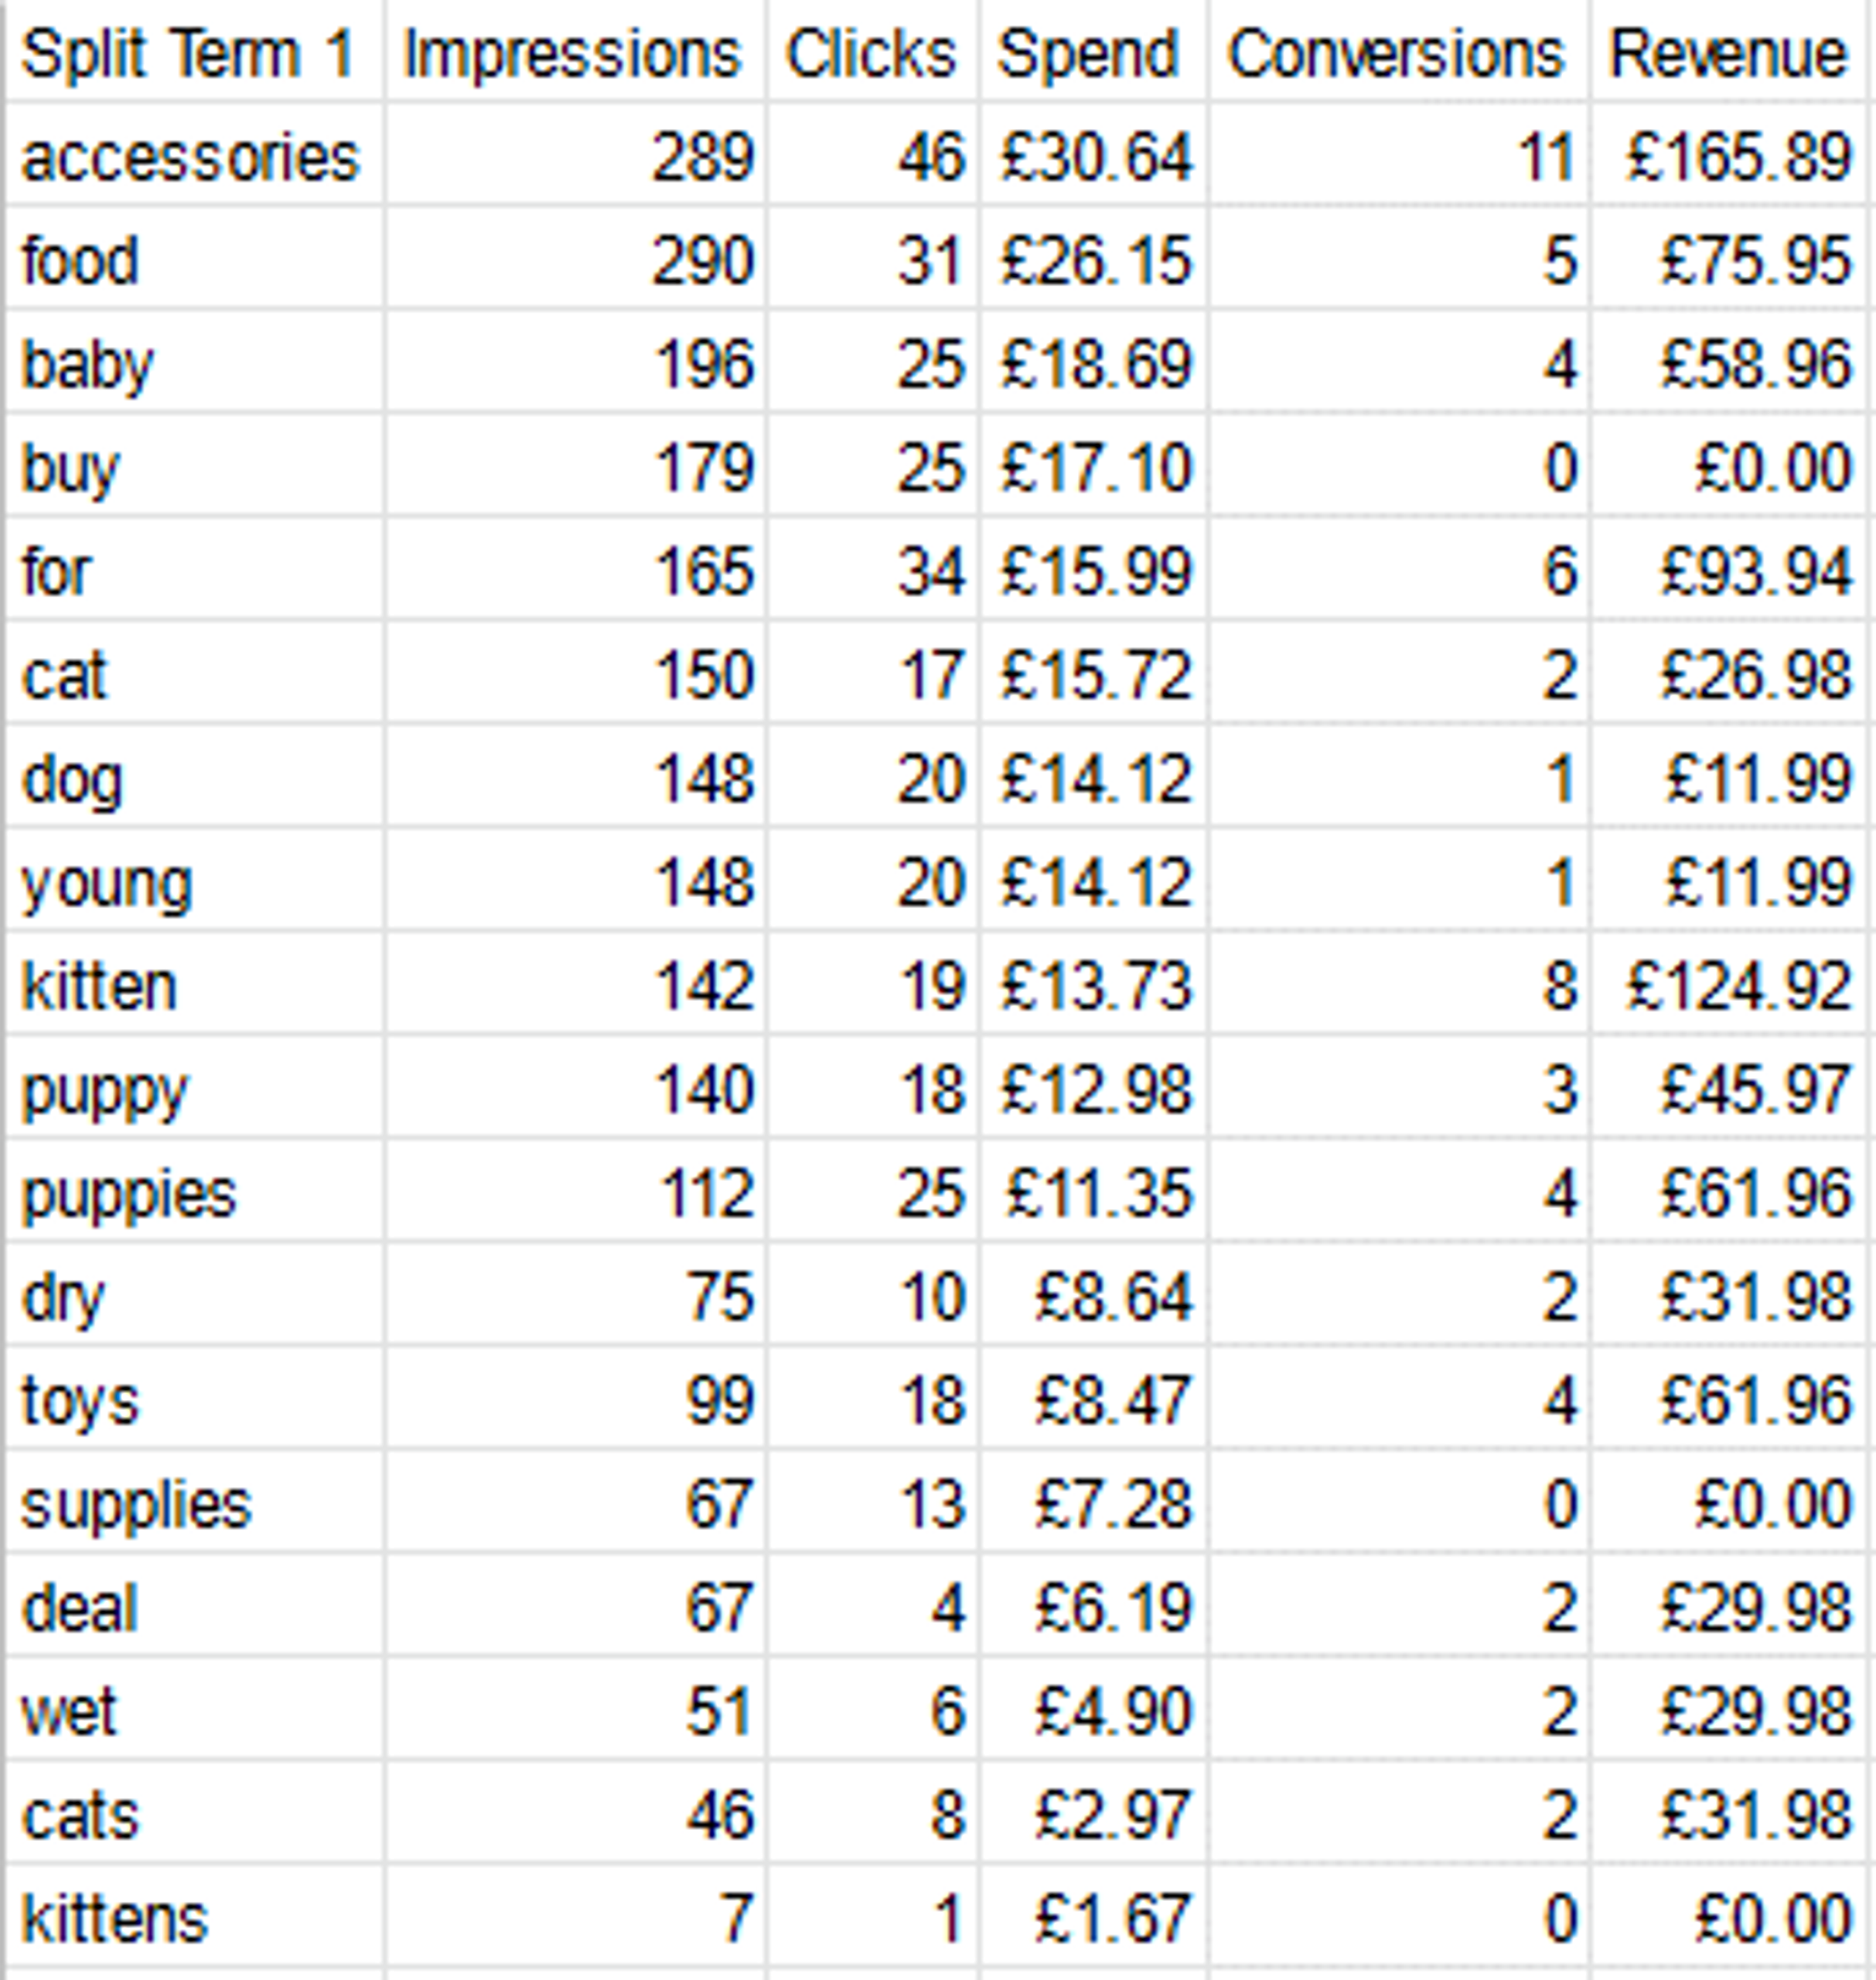The width and height of the screenshot is (1876, 1980).
Task: Click the Revenue column header
Action: point(1729,52)
